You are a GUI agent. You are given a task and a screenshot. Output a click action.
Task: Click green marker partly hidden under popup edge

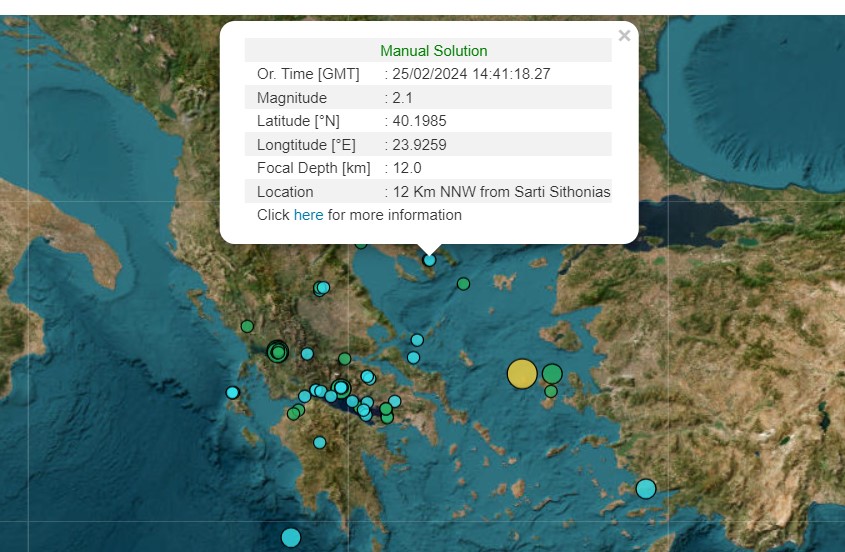tap(361, 243)
